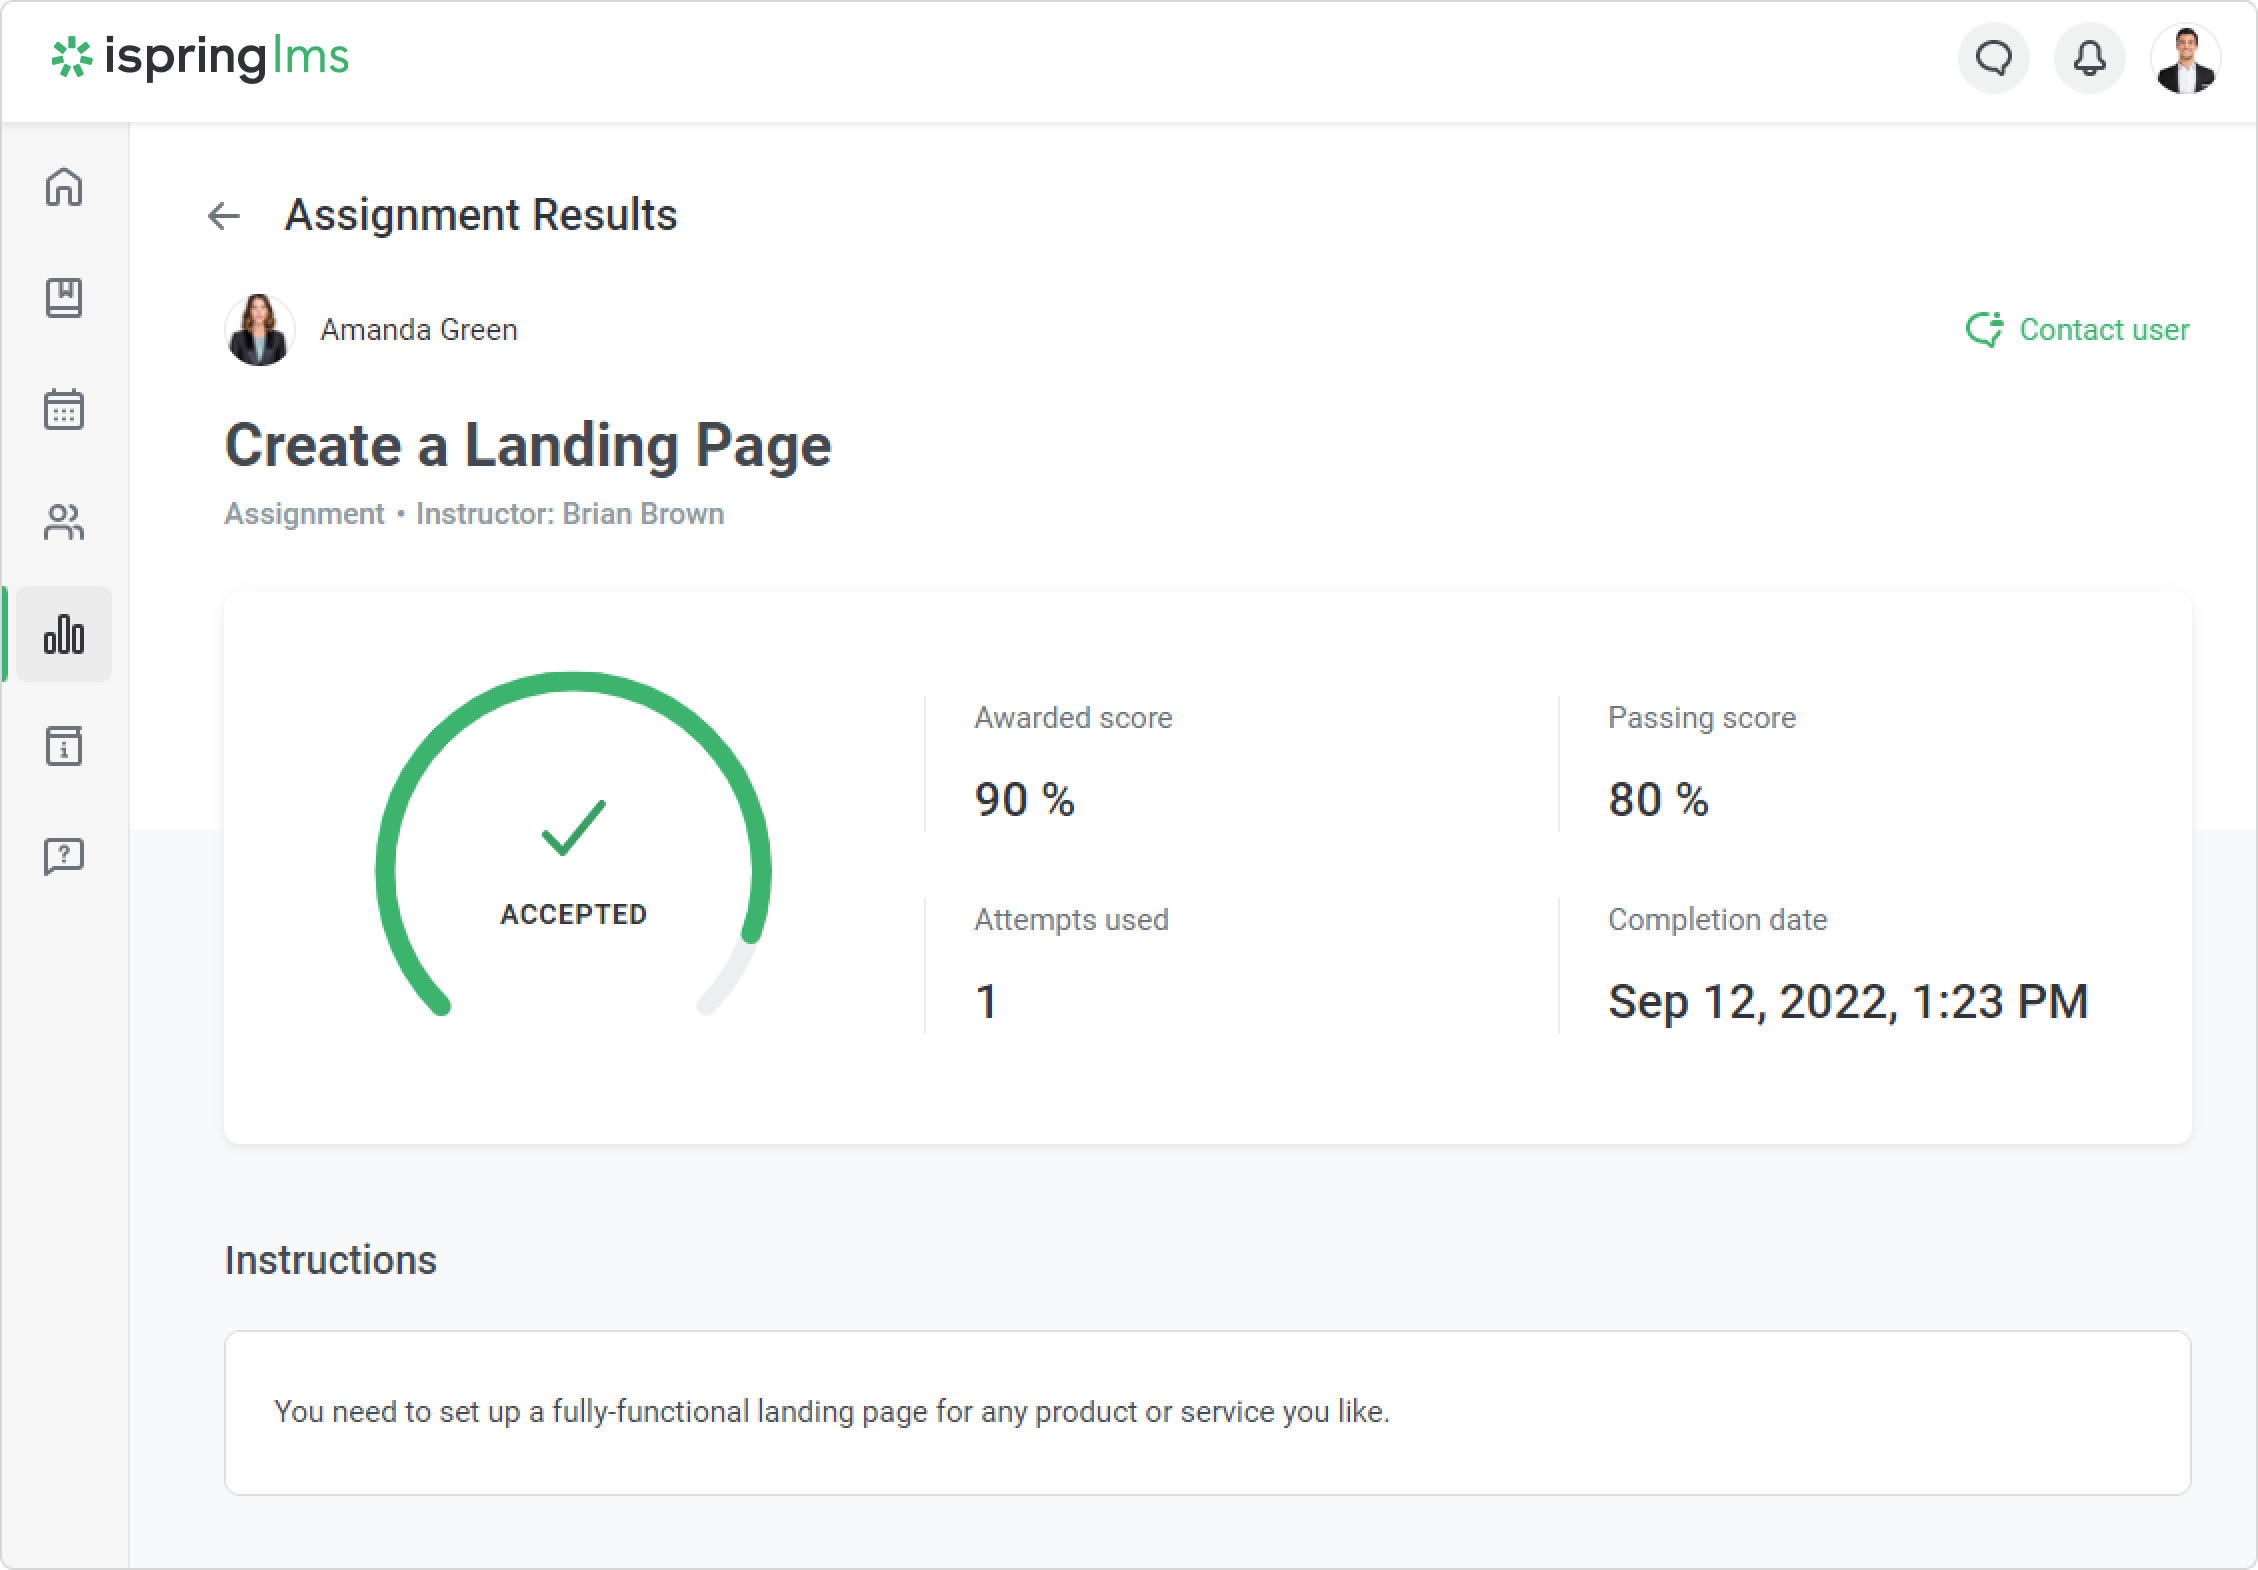Screen dimensions: 2258x1570
Task: Click the Contact user link
Action: (x=2104, y=330)
